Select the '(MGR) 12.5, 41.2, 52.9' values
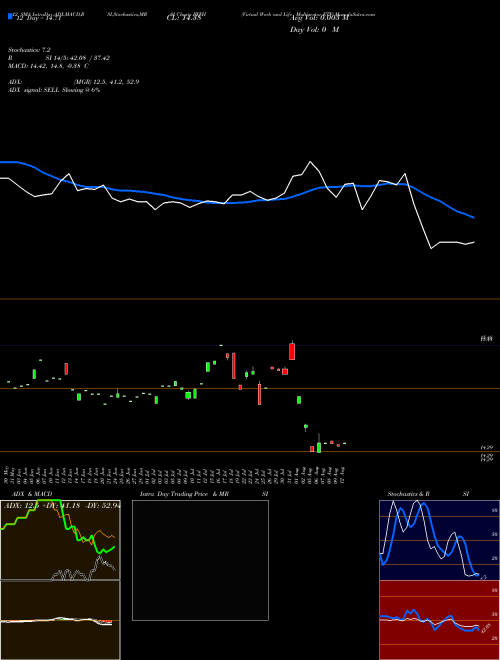The height and width of the screenshot is (660, 500). point(106,82)
